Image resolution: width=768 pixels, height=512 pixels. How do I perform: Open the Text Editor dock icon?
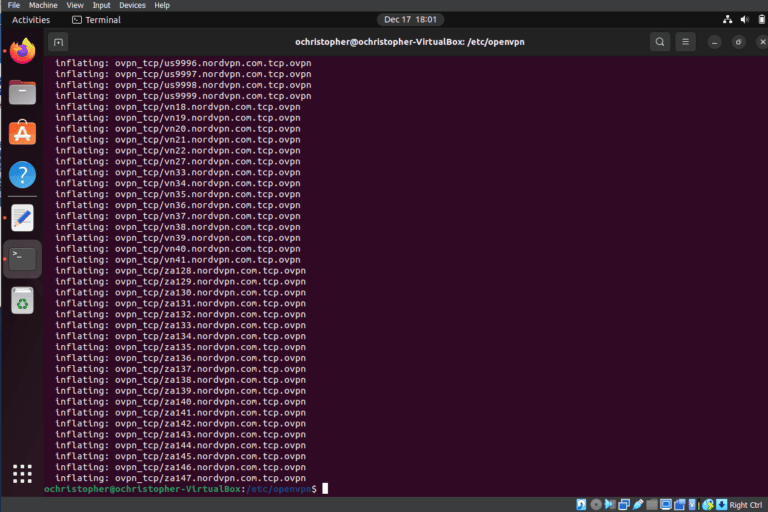(x=23, y=218)
